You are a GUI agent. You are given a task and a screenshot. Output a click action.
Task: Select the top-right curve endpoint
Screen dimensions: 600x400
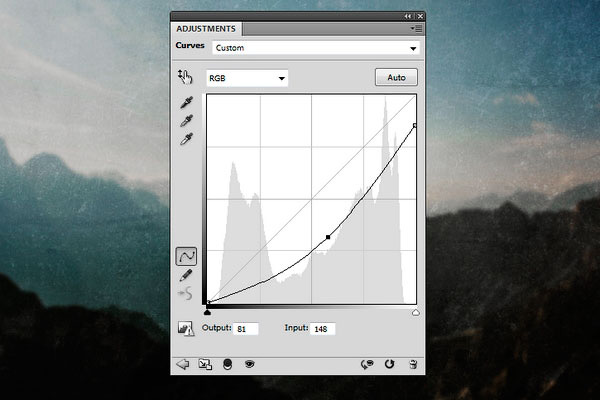tap(415, 126)
